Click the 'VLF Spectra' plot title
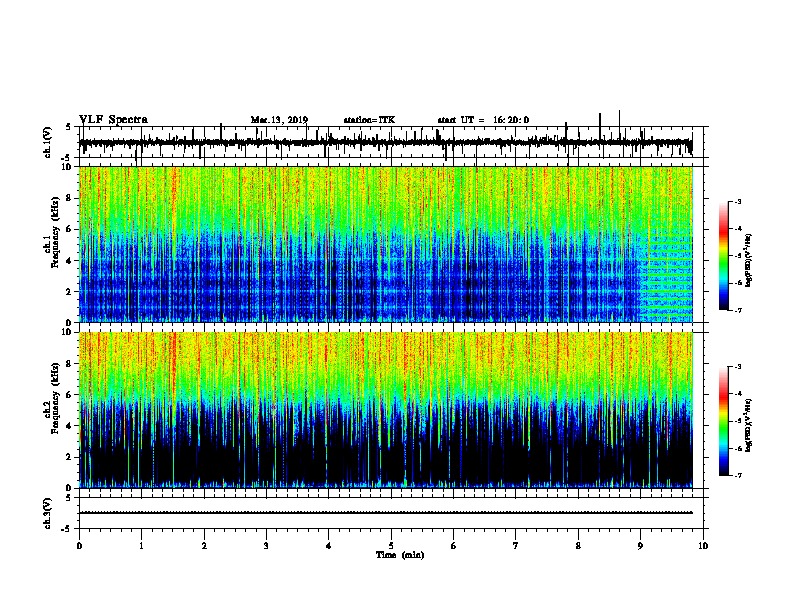This screenshot has height=612, width=792. [113, 119]
